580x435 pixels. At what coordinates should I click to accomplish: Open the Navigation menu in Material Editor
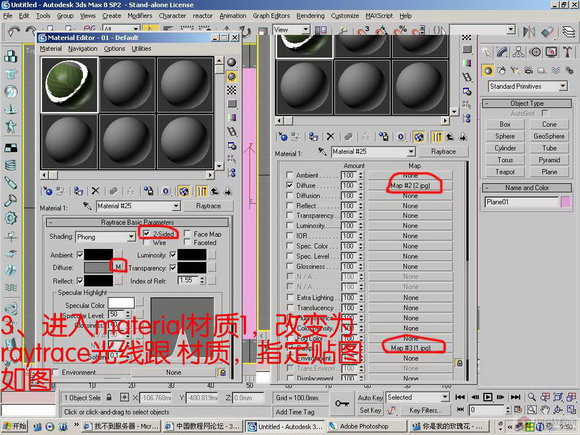tap(83, 48)
